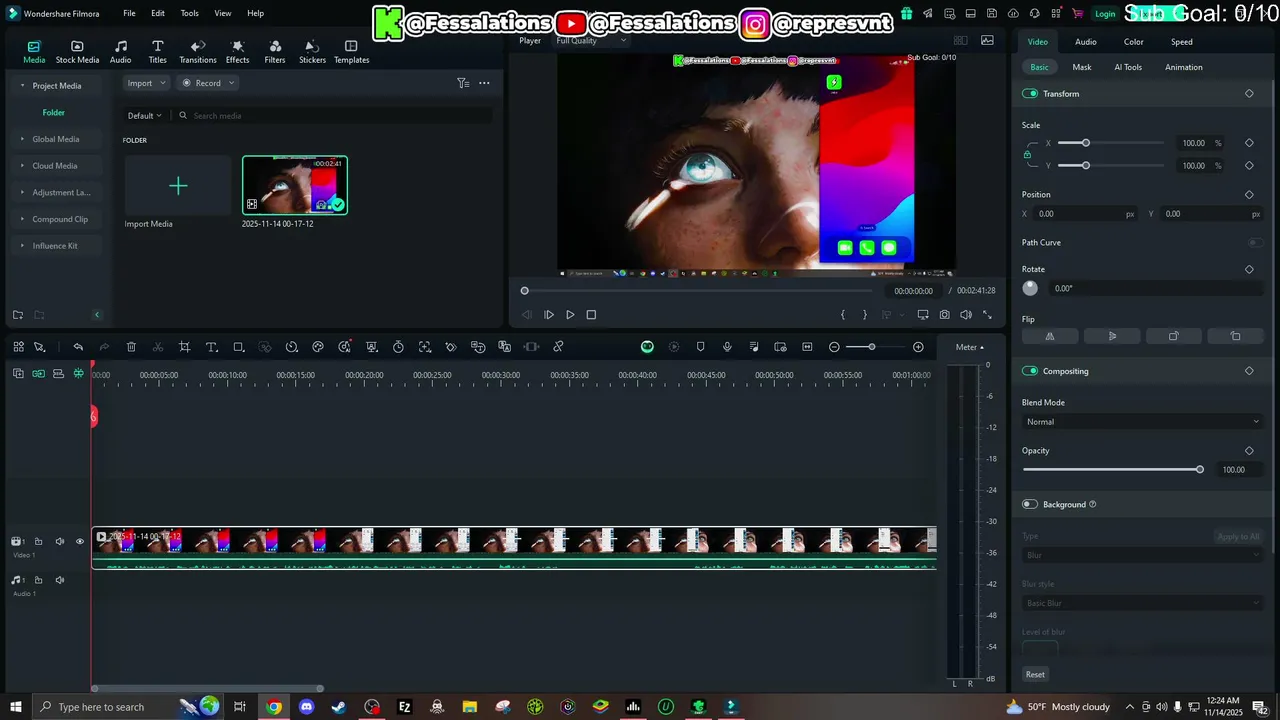Viewport: 1280px width, 720px height.
Task: Open the Import dropdown
Action: 146,83
